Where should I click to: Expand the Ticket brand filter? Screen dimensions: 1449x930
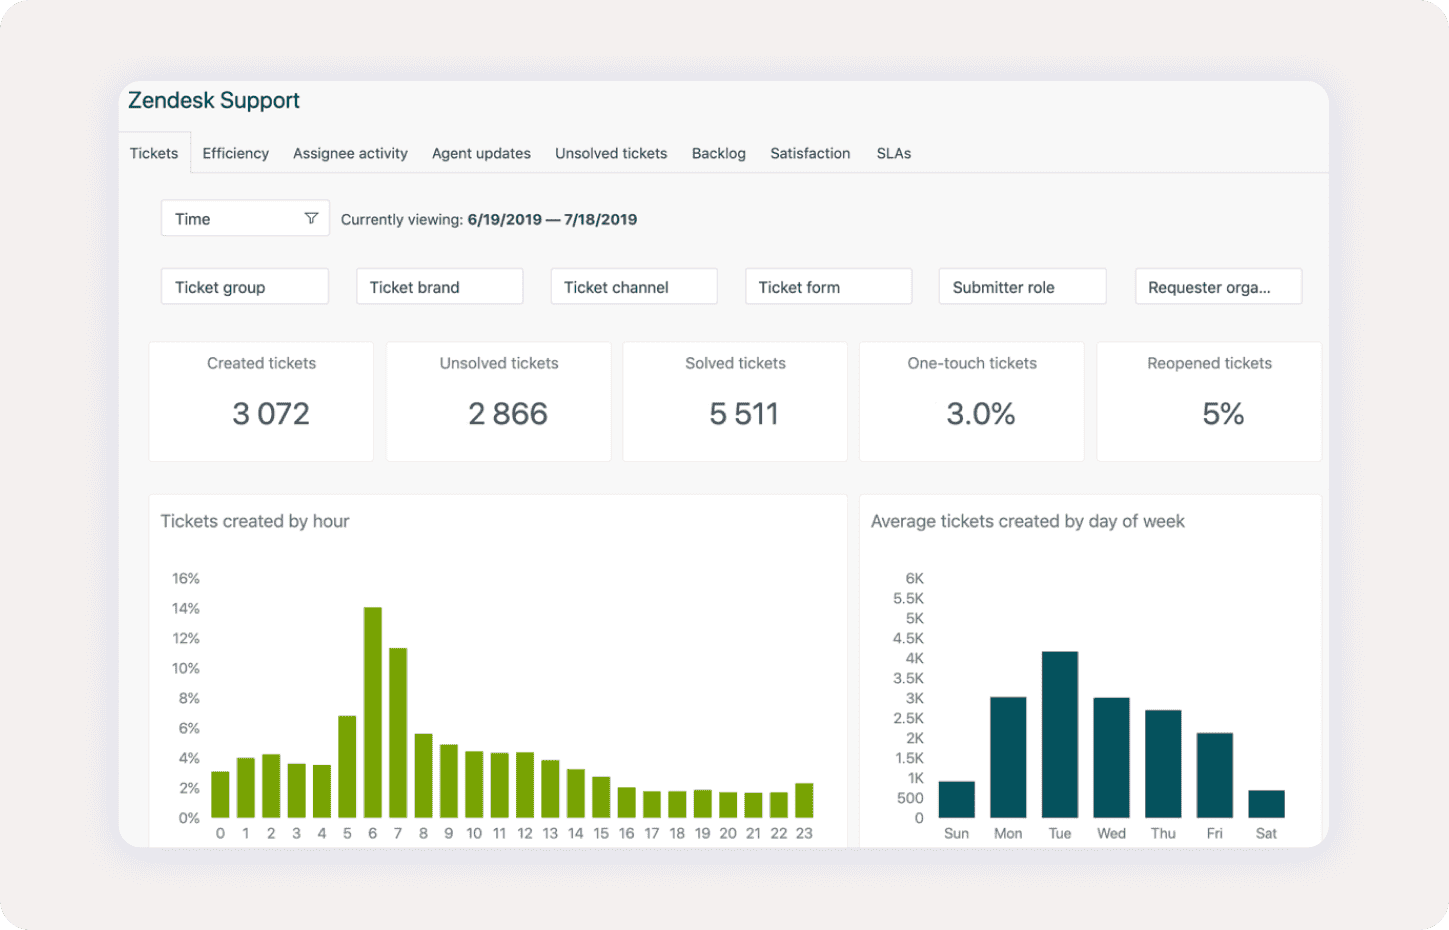pos(439,286)
